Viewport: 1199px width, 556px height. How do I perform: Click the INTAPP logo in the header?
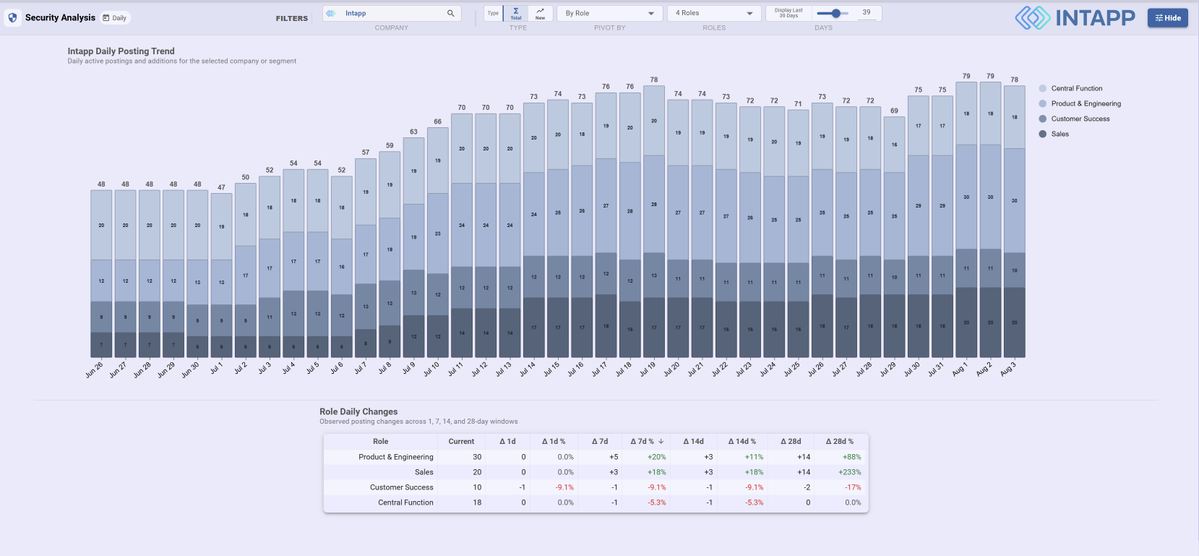coord(1074,18)
